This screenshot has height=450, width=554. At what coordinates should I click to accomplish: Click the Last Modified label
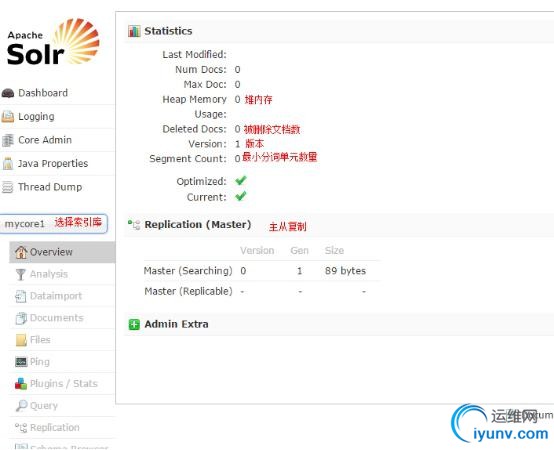(194, 55)
